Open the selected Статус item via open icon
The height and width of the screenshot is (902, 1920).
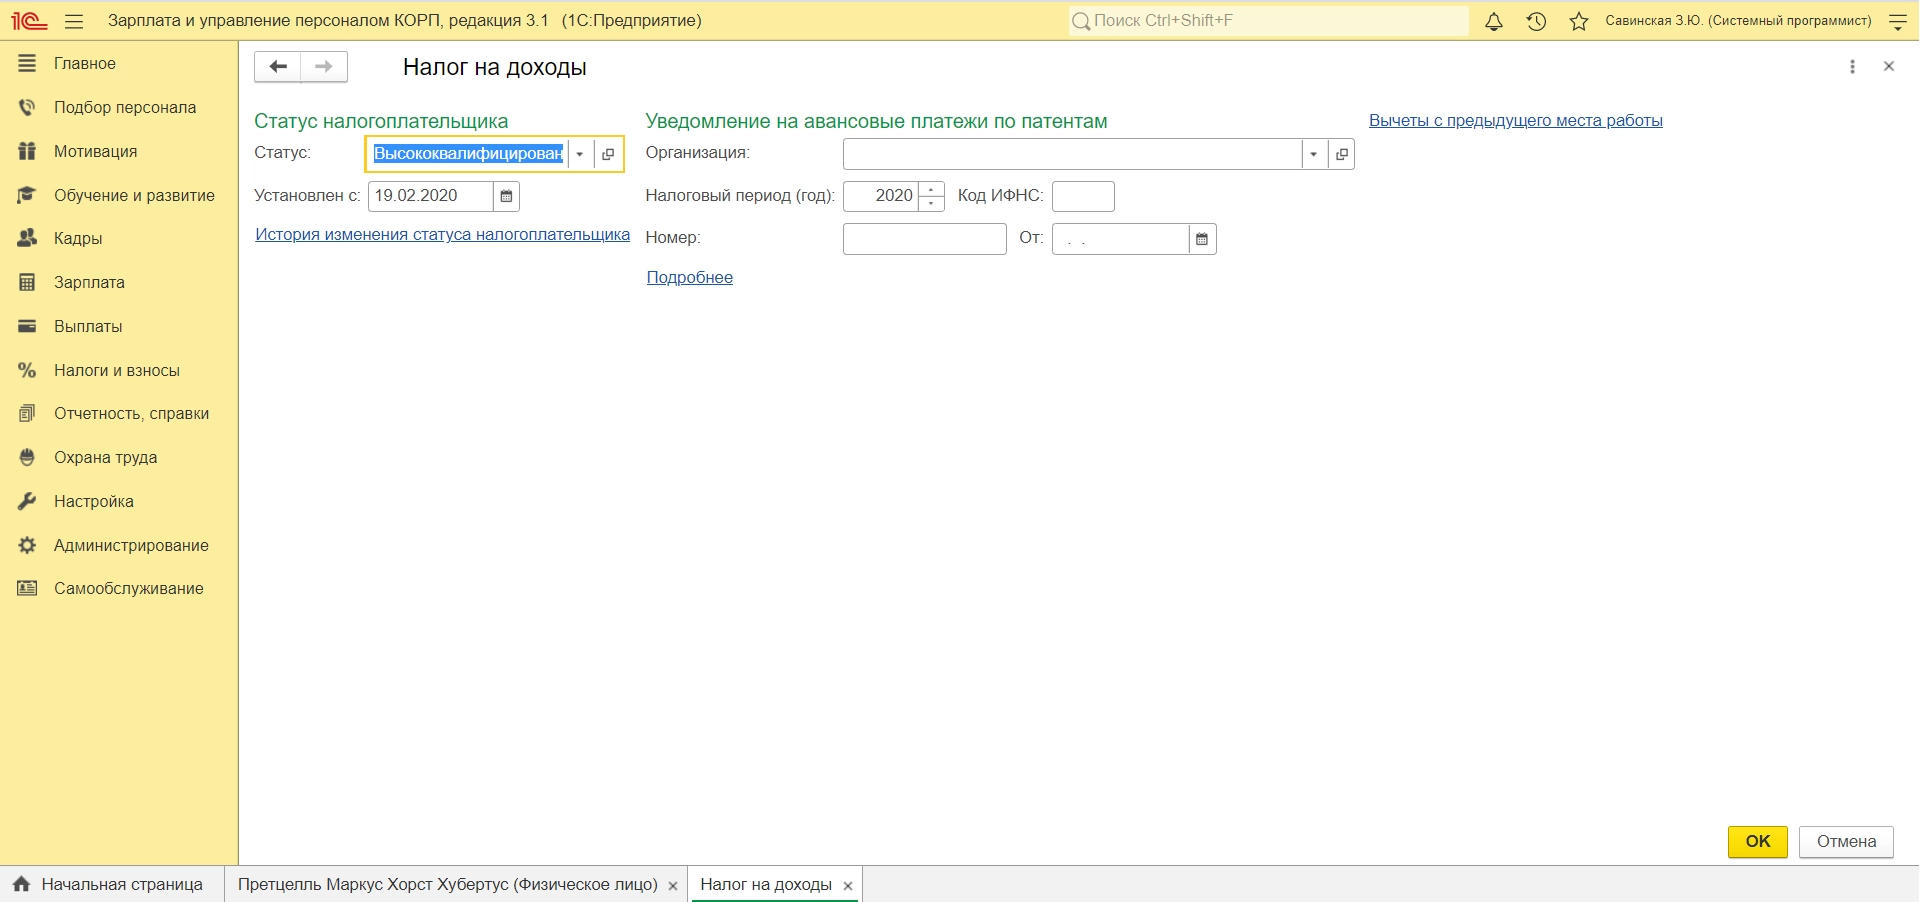608,154
